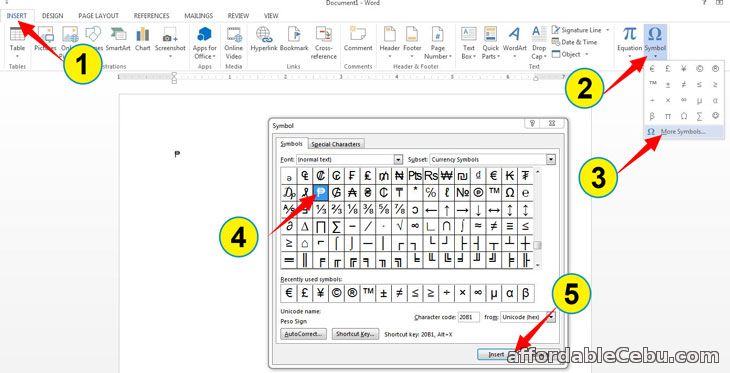The image size is (730, 373).
Task: Expand Signature Line dropdown arrow
Action: pyautogui.click(x=607, y=30)
